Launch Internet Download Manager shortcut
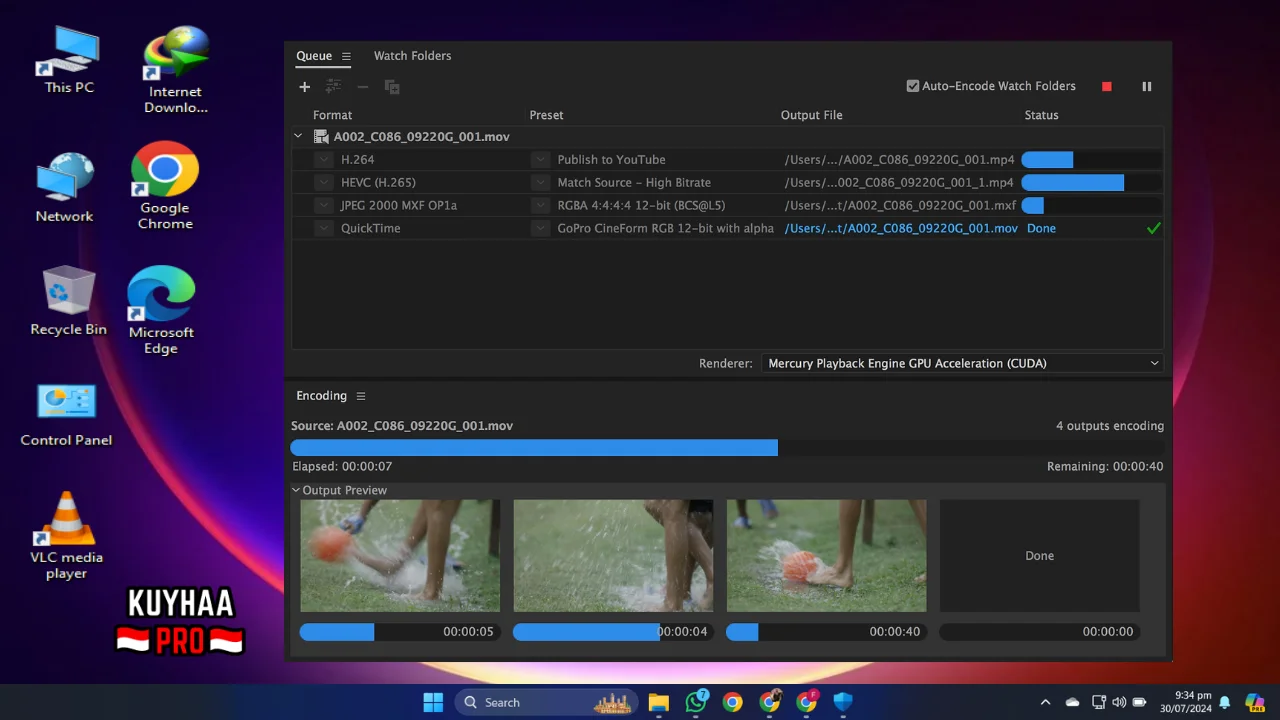This screenshot has width=1280, height=720. [x=176, y=70]
